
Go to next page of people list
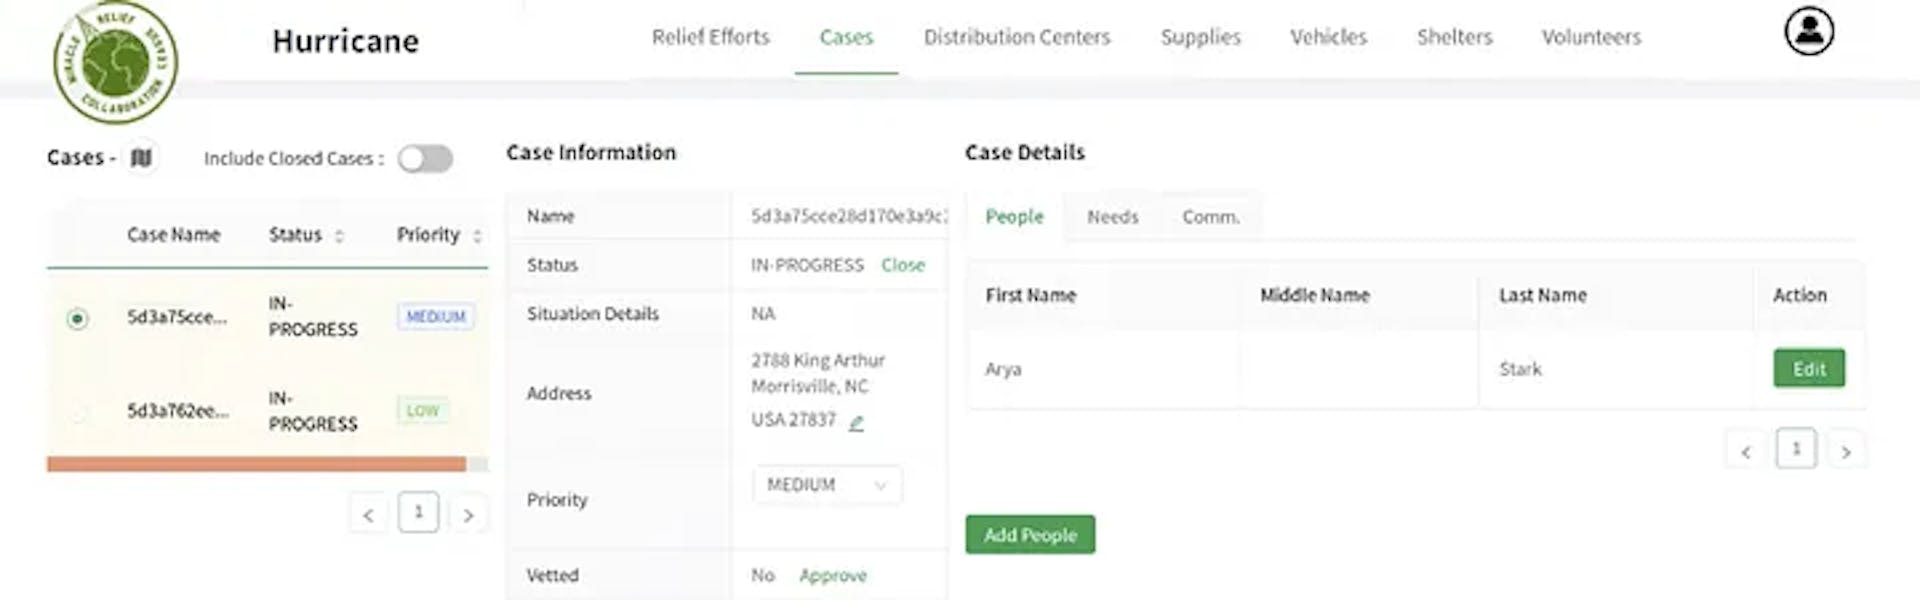pos(1846,452)
